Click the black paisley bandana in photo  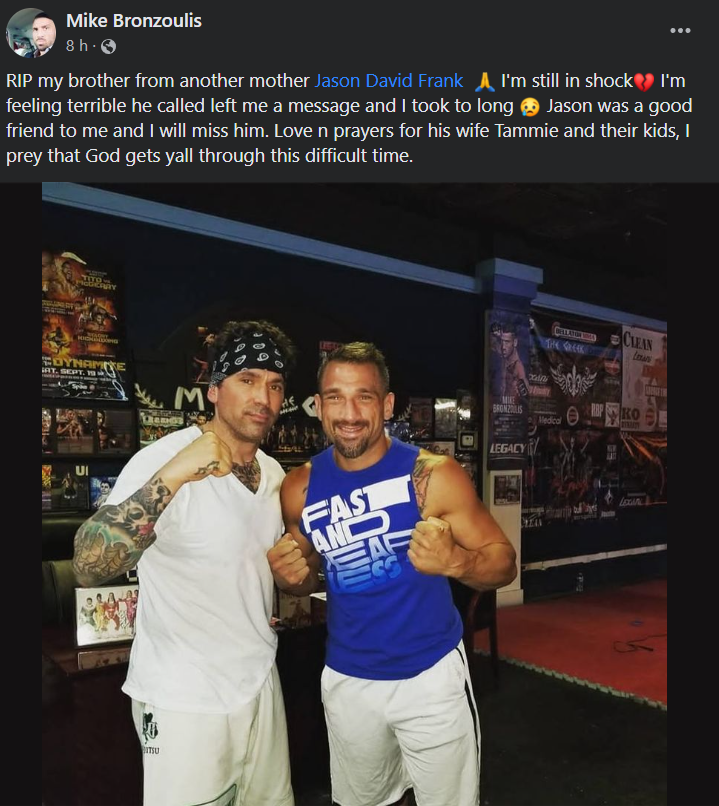tap(249, 357)
